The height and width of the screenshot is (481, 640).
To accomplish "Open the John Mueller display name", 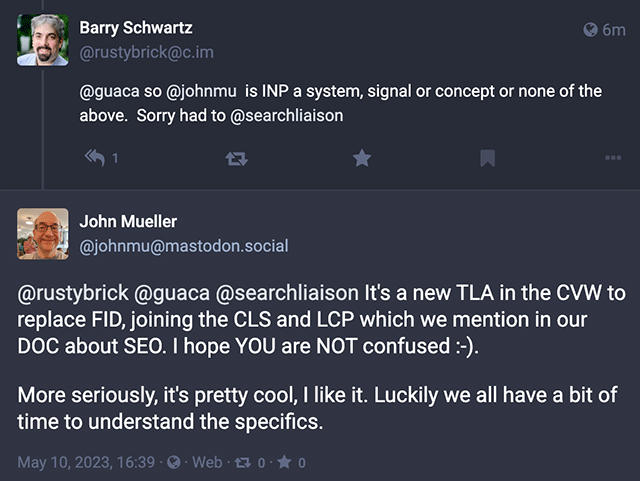I will (128, 222).
